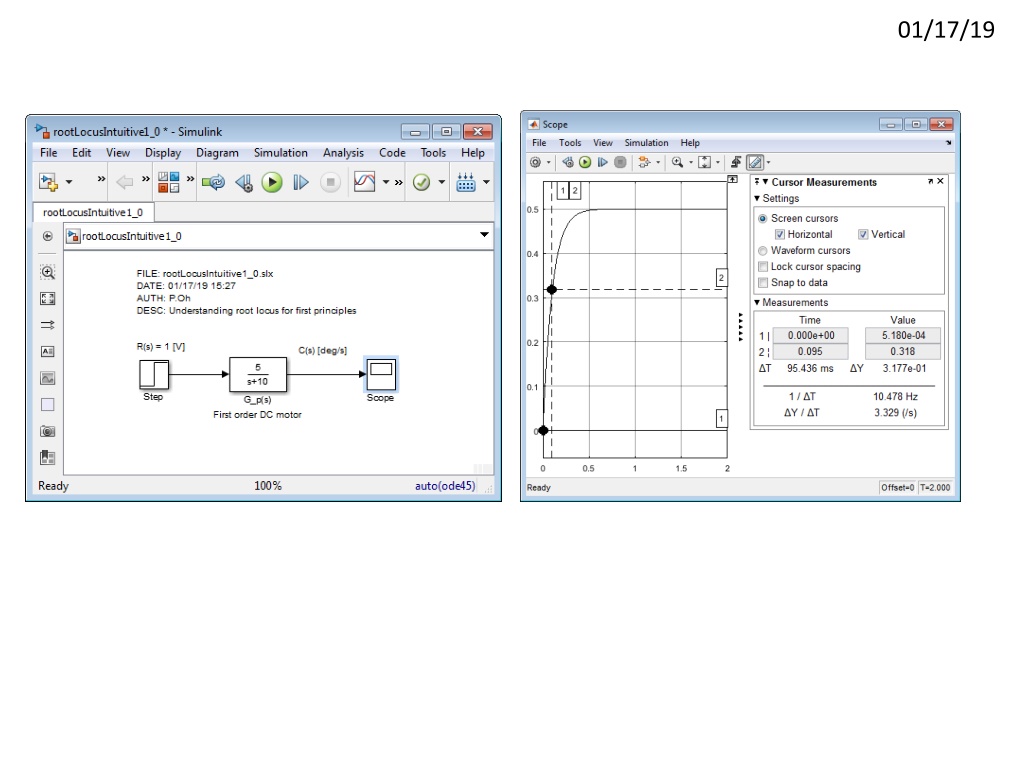Screen dimensions: 1024x768
Task: Run the model with the green Play button in Simulink
Action: click(272, 182)
